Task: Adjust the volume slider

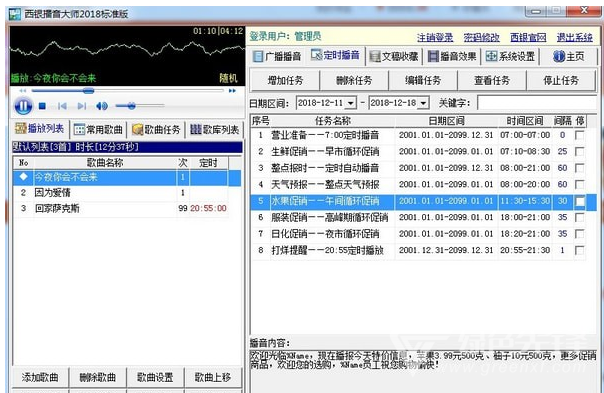Action: [140, 106]
